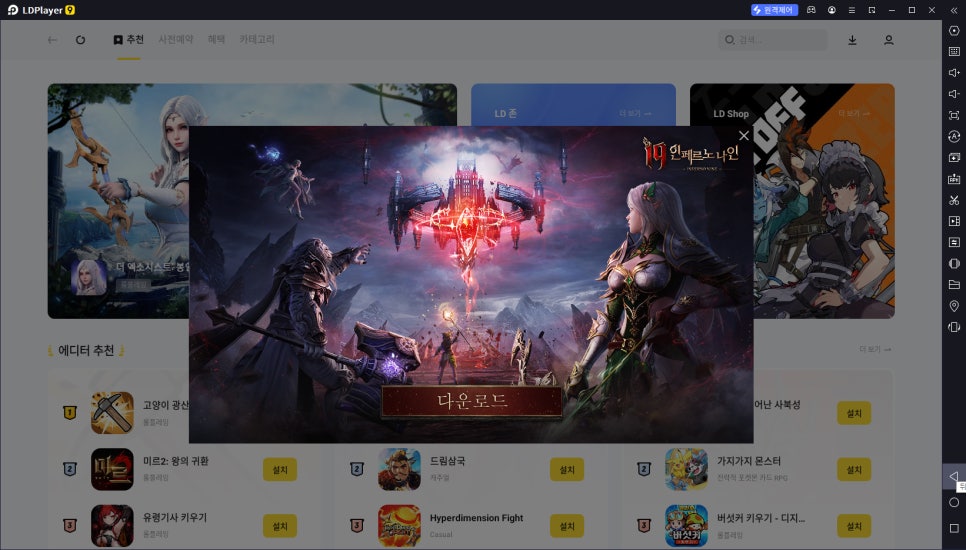This screenshot has height=550, width=966.
Task: Open 고양이 광산 pickaxe app icon
Action: click(x=112, y=413)
